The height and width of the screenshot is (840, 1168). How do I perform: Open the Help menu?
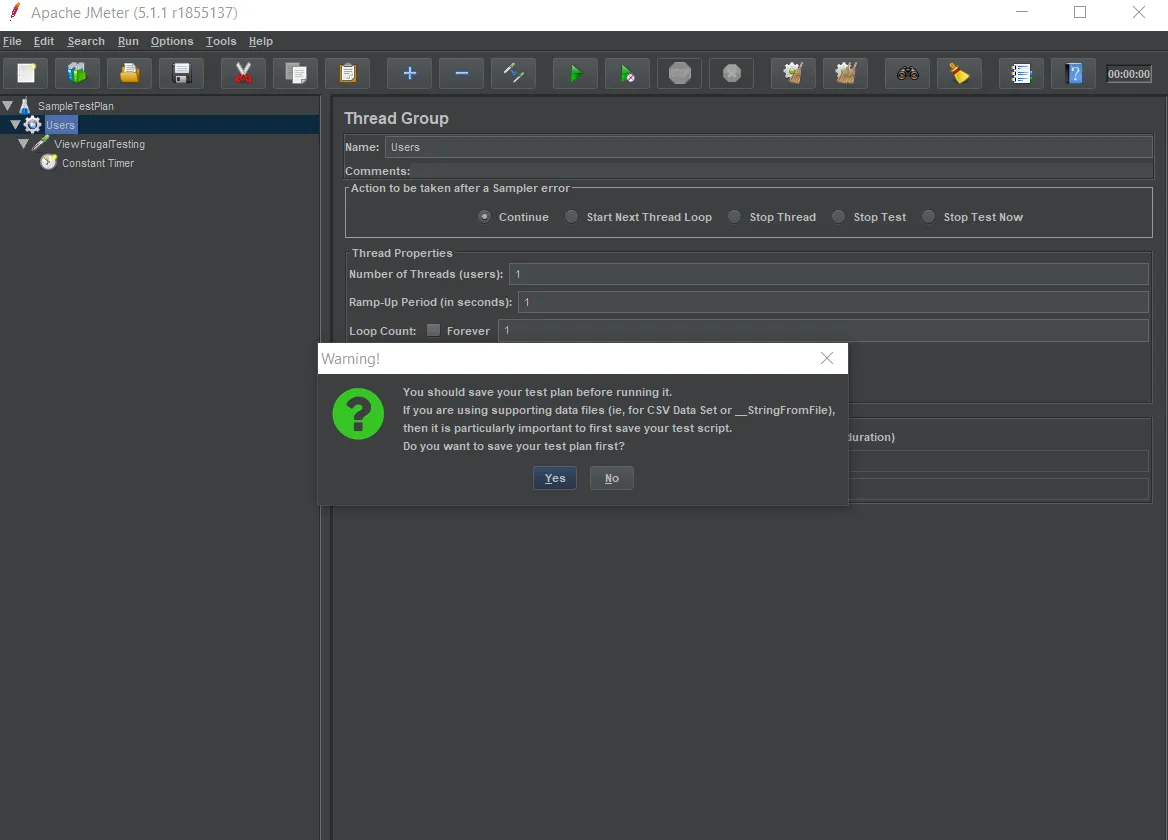tap(261, 41)
